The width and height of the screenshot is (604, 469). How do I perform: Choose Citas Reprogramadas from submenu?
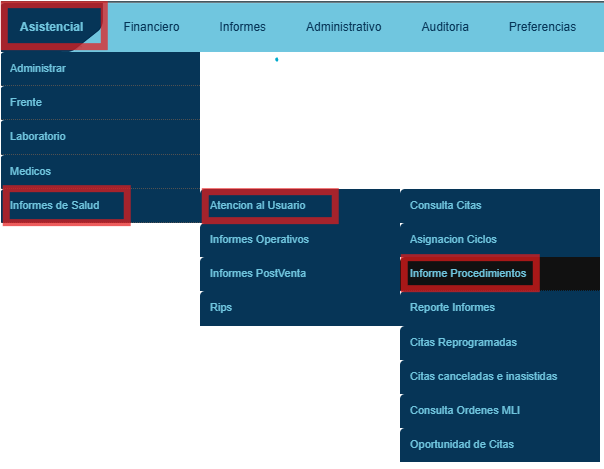pyautogui.click(x=463, y=341)
